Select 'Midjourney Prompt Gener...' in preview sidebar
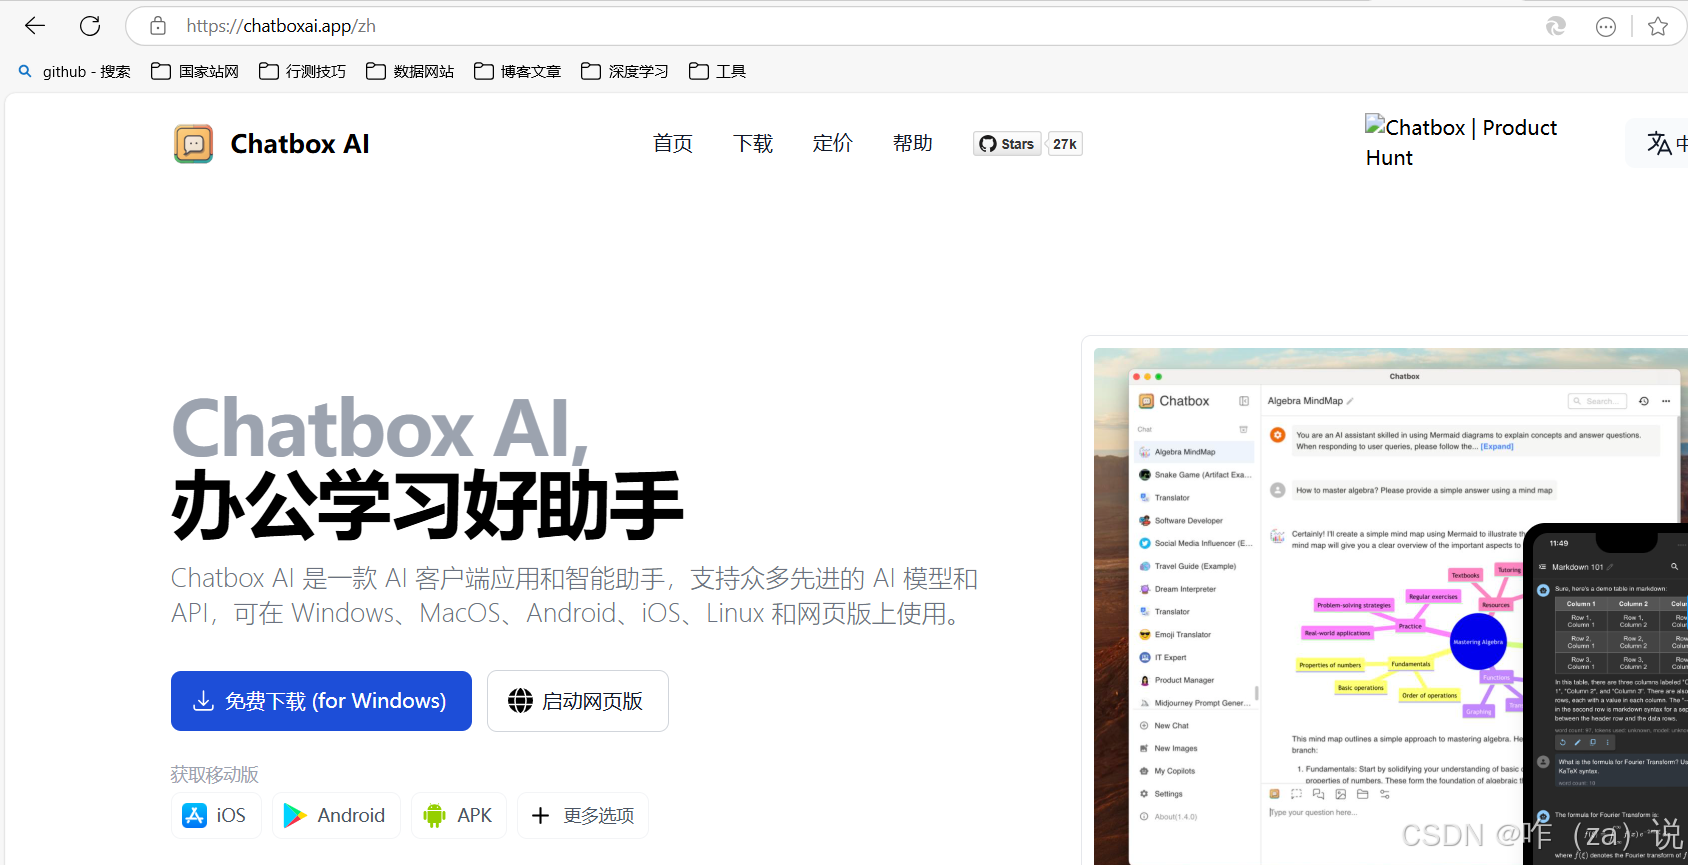The width and height of the screenshot is (1688, 865). (1195, 703)
